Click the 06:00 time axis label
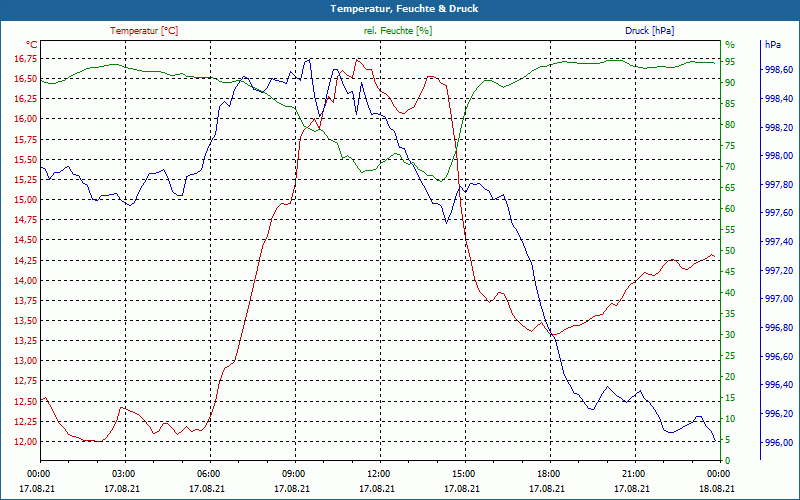Image resolution: width=800 pixels, height=500 pixels. click(x=210, y=474)
